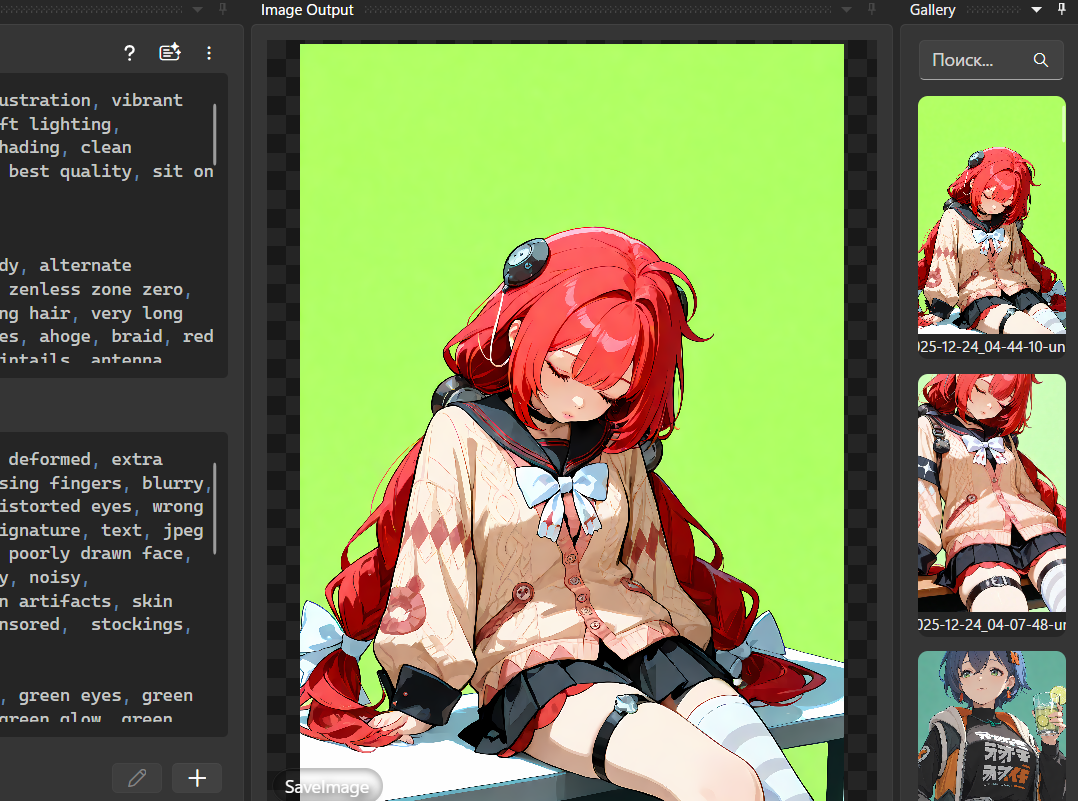This screenshot has width=1078, height=801.
Task: Click the first prompt text box scrollbar
Action: pyautogui.click(x=215, y=134)
